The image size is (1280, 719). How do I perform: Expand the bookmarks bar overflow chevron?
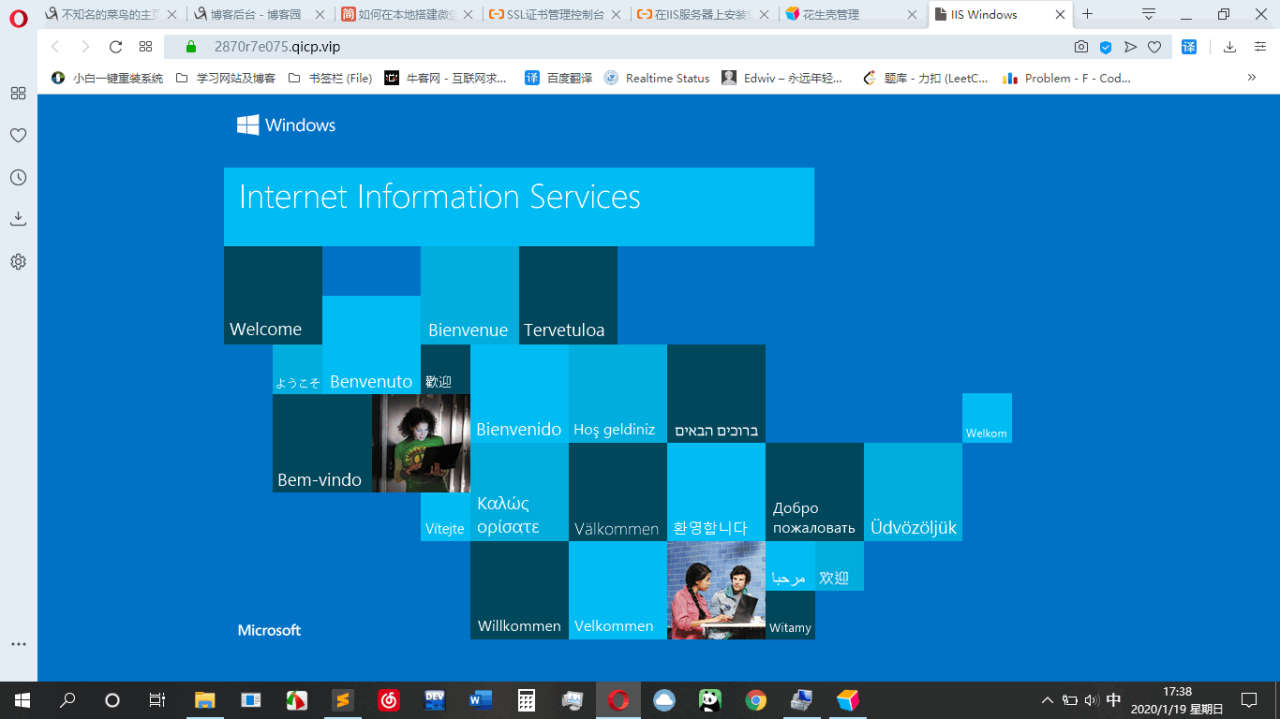click(1251, 77)
